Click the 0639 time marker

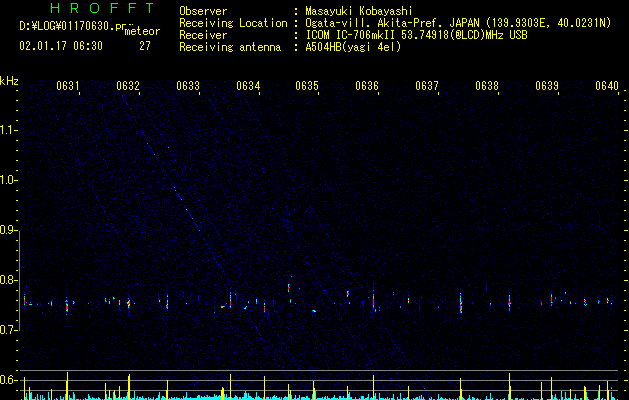pos(547,86)
